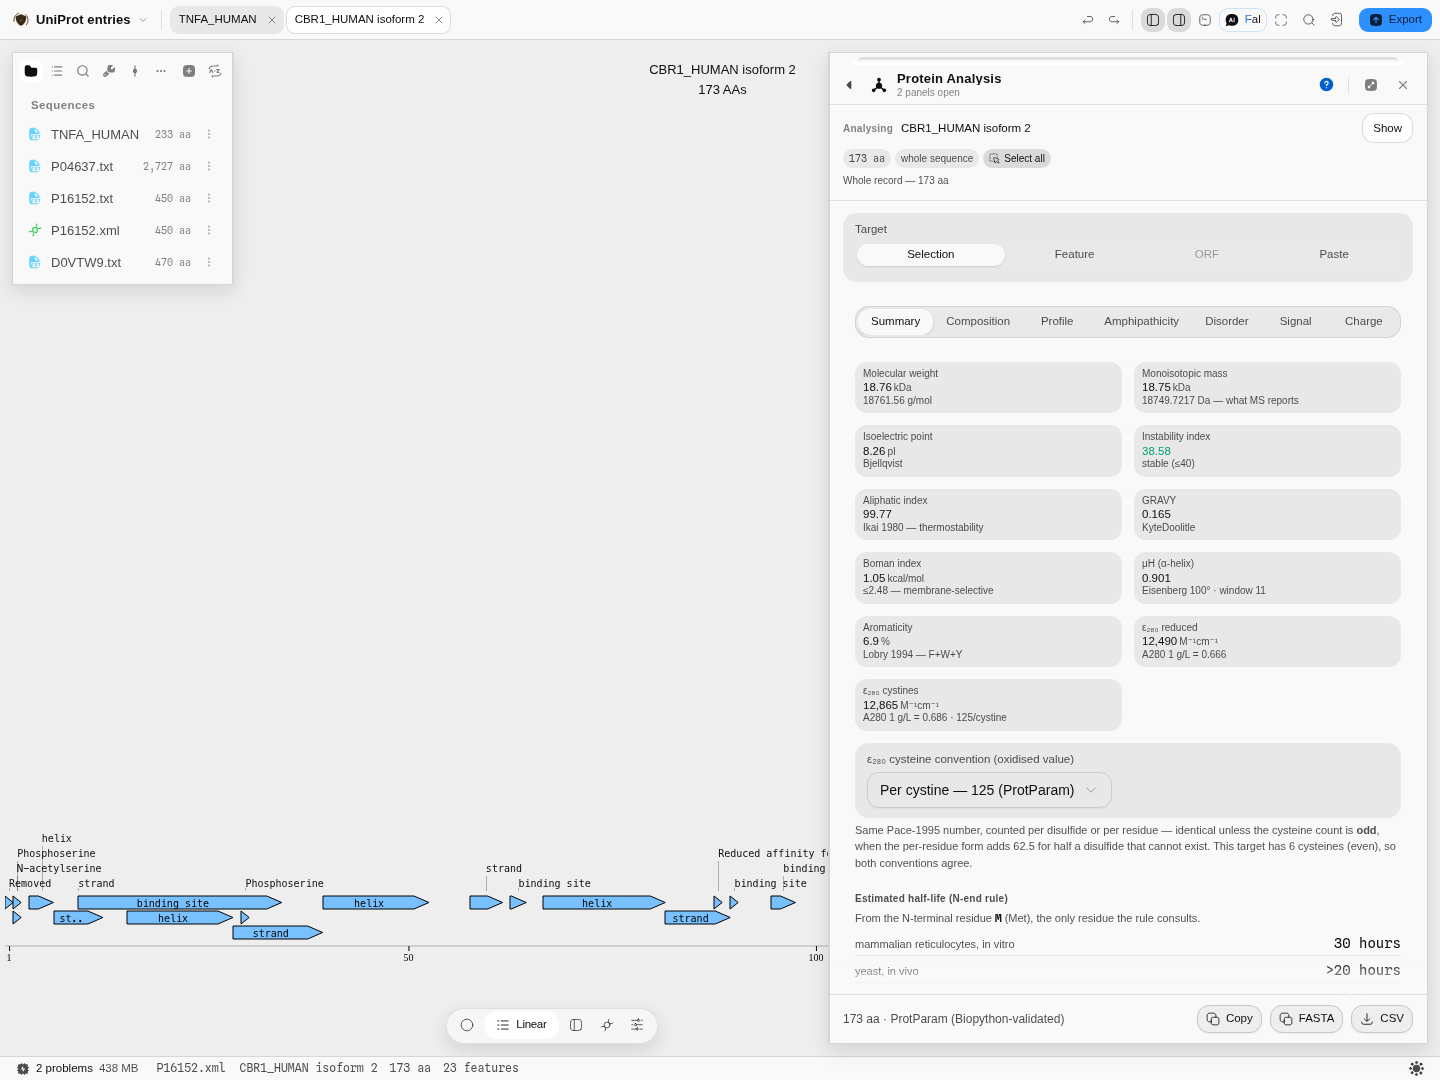Open the cysteine convention dropdown

click(x=989, y=790)
